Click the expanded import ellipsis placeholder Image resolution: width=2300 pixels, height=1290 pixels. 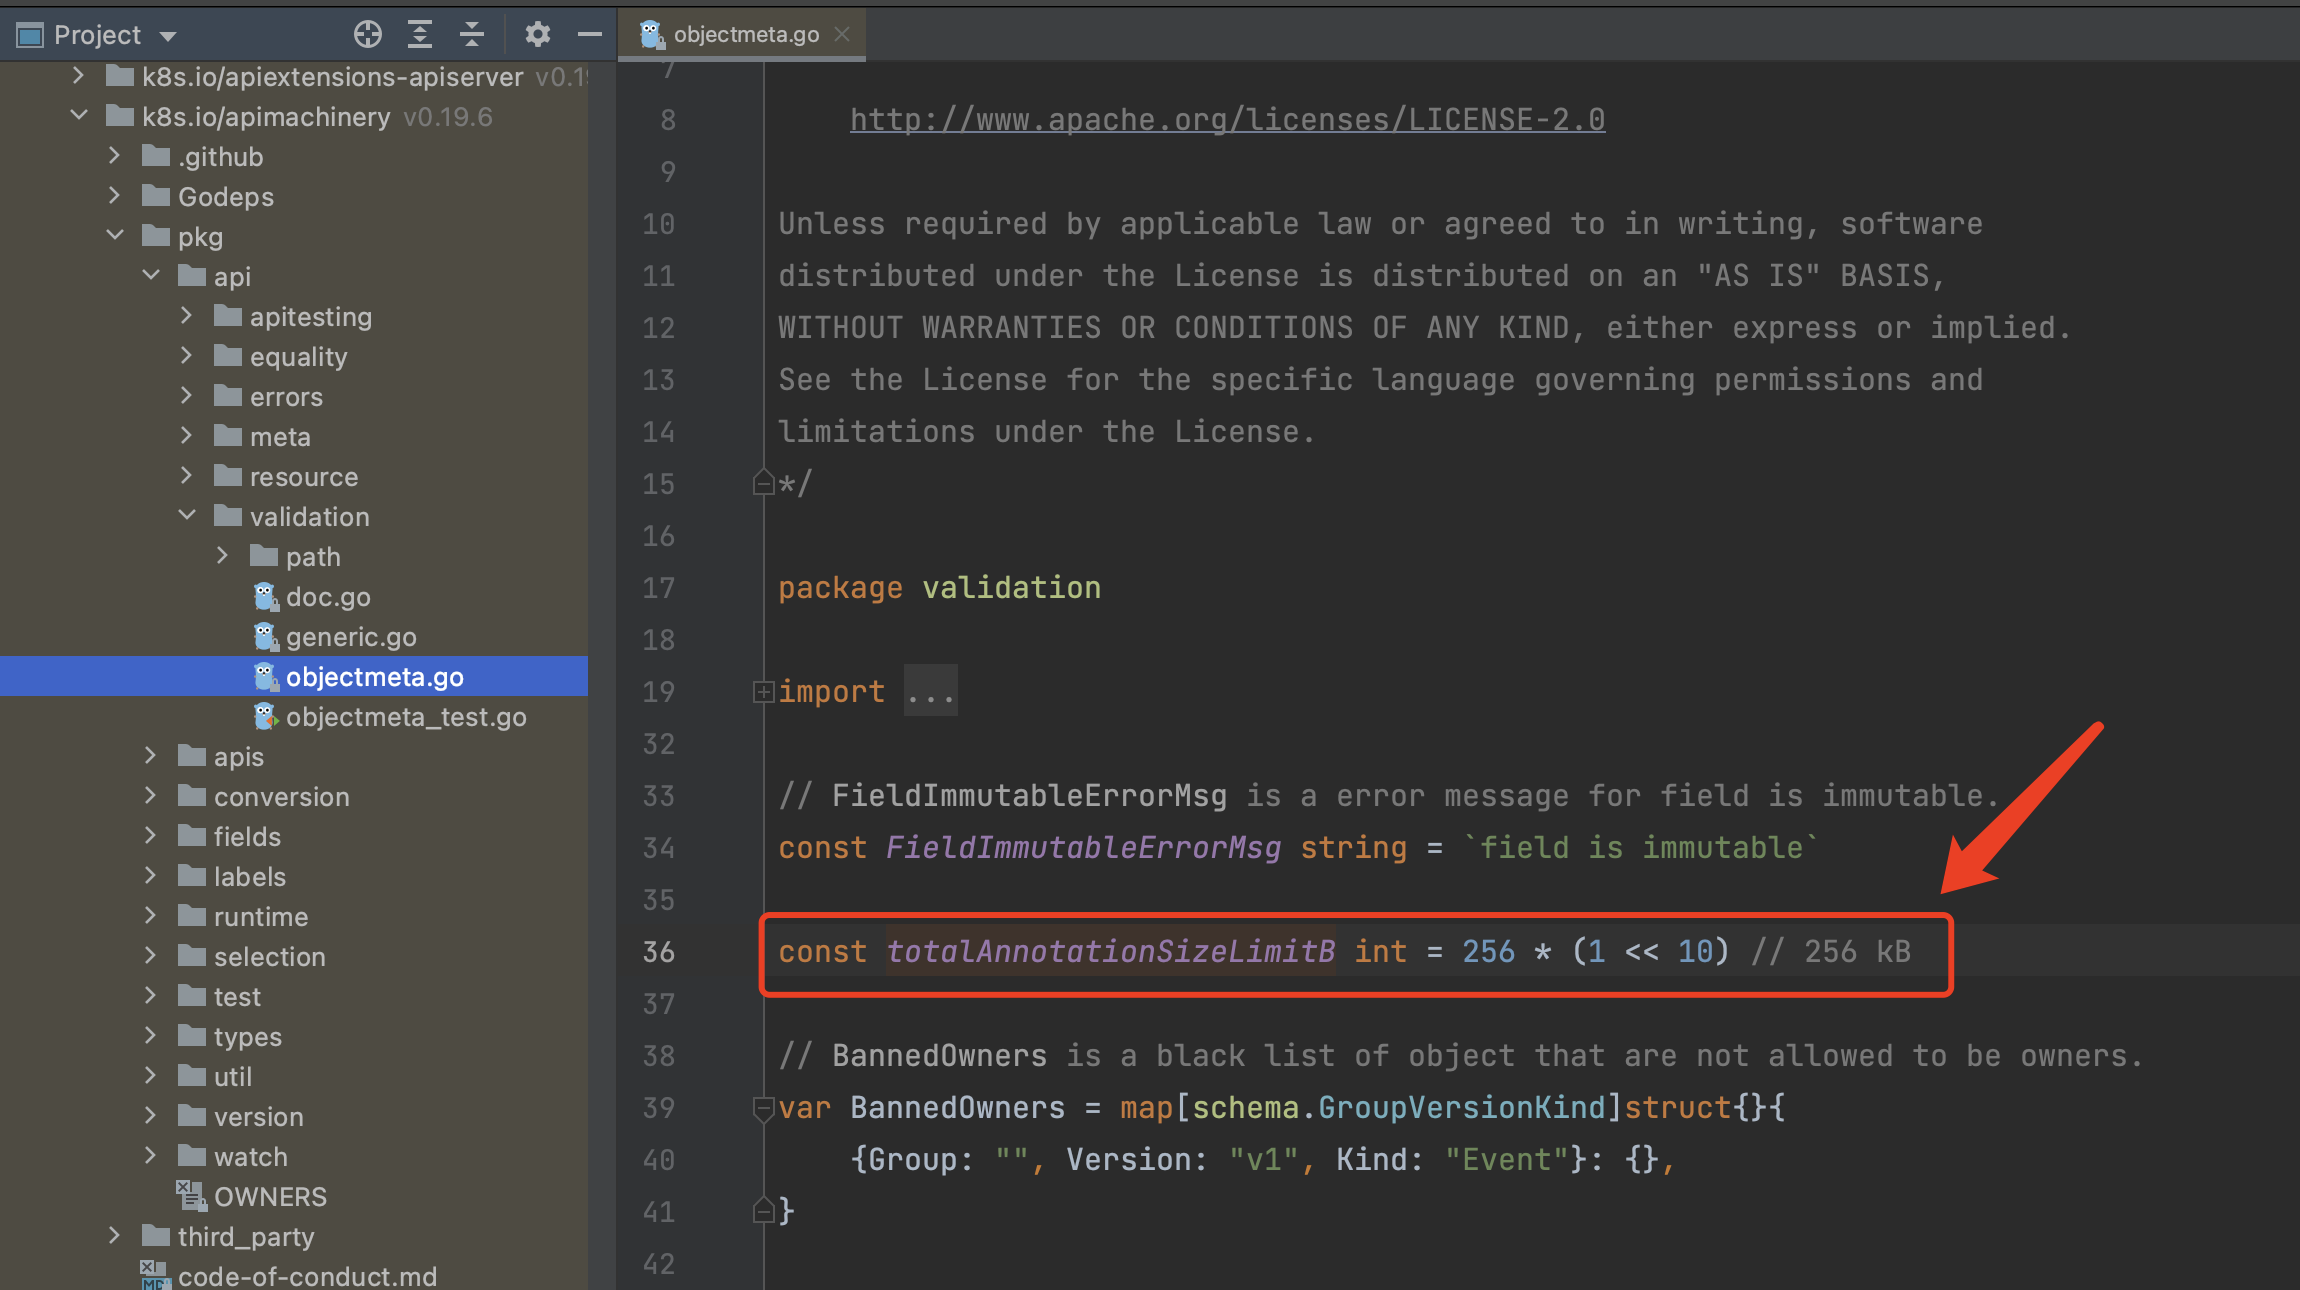tap(930, 692)
